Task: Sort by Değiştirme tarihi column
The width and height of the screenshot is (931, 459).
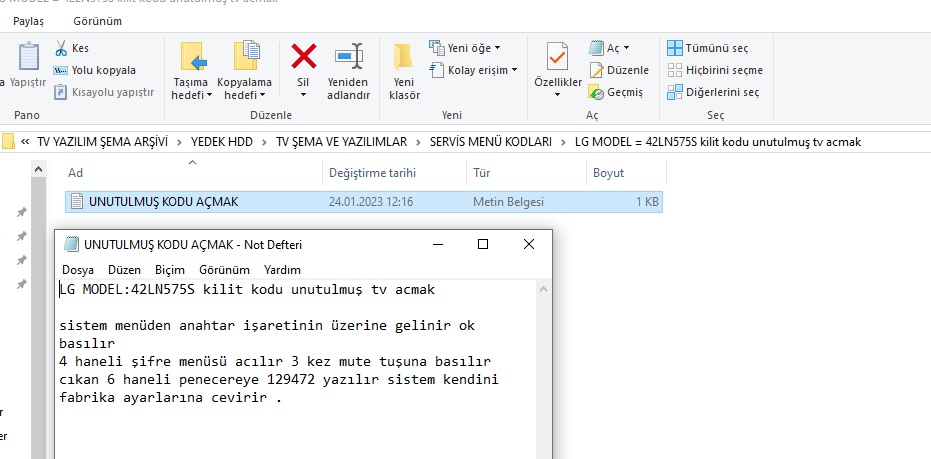Action: click(x=372, y=173)
